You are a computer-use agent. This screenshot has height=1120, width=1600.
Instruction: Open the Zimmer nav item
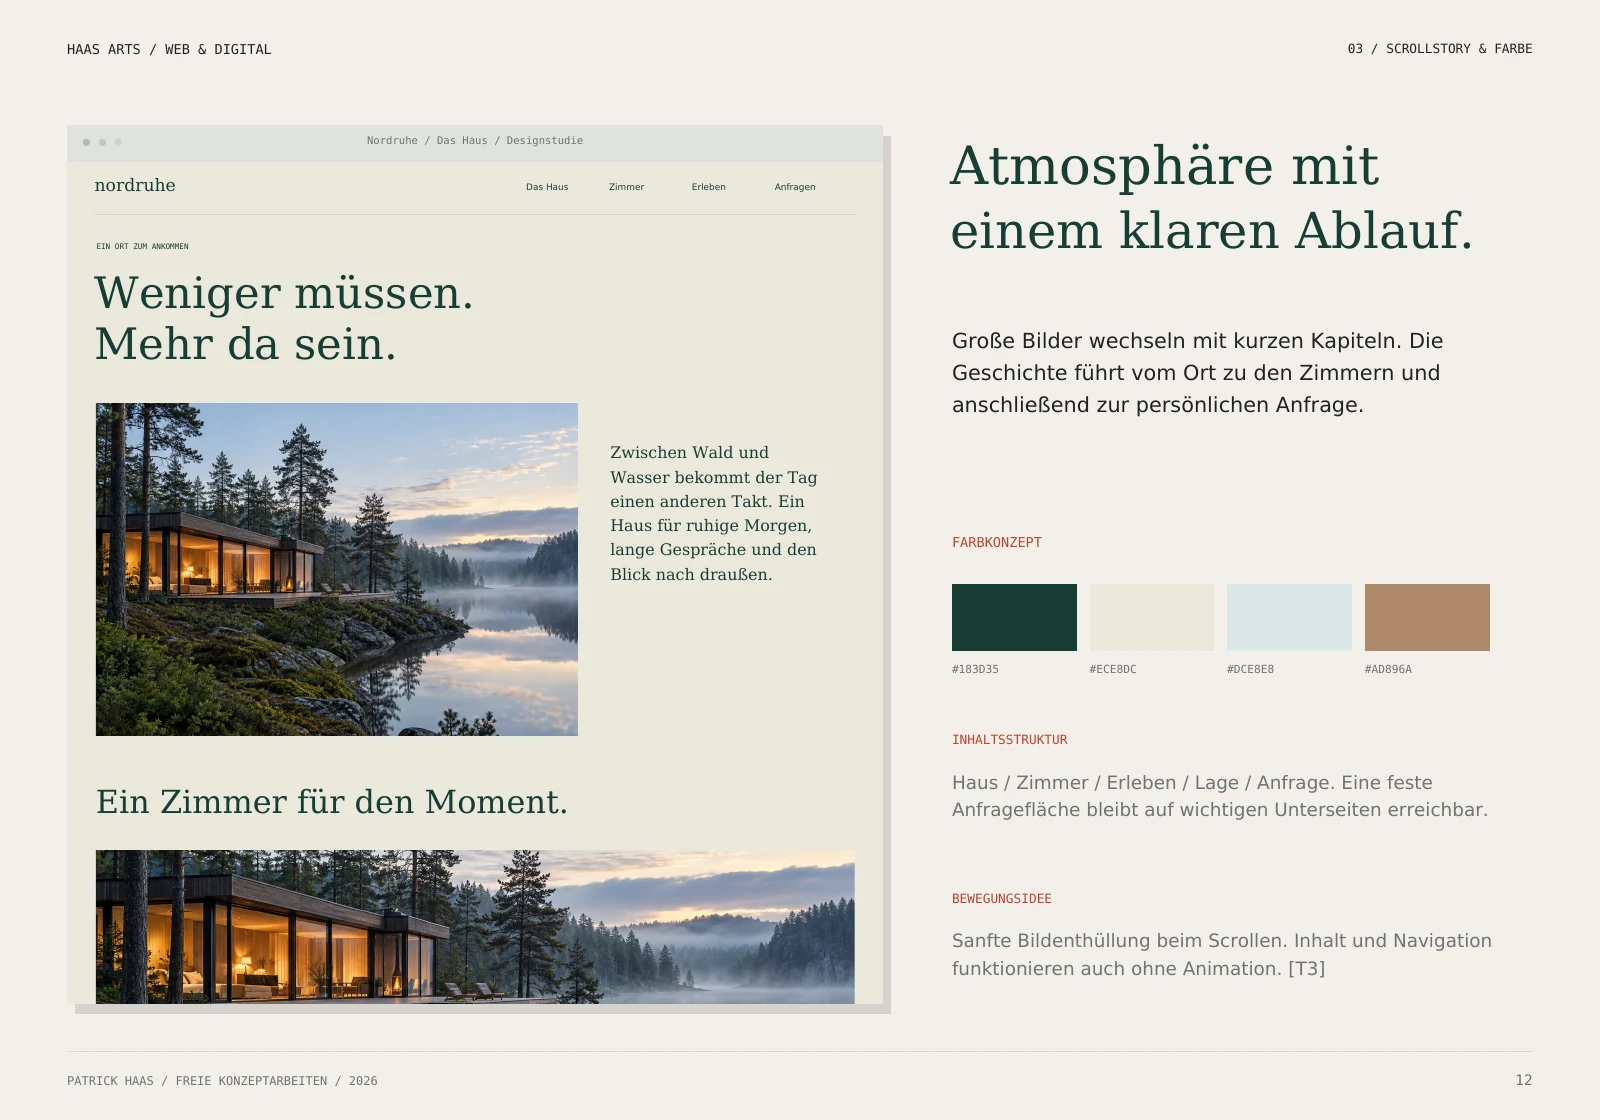626,187
